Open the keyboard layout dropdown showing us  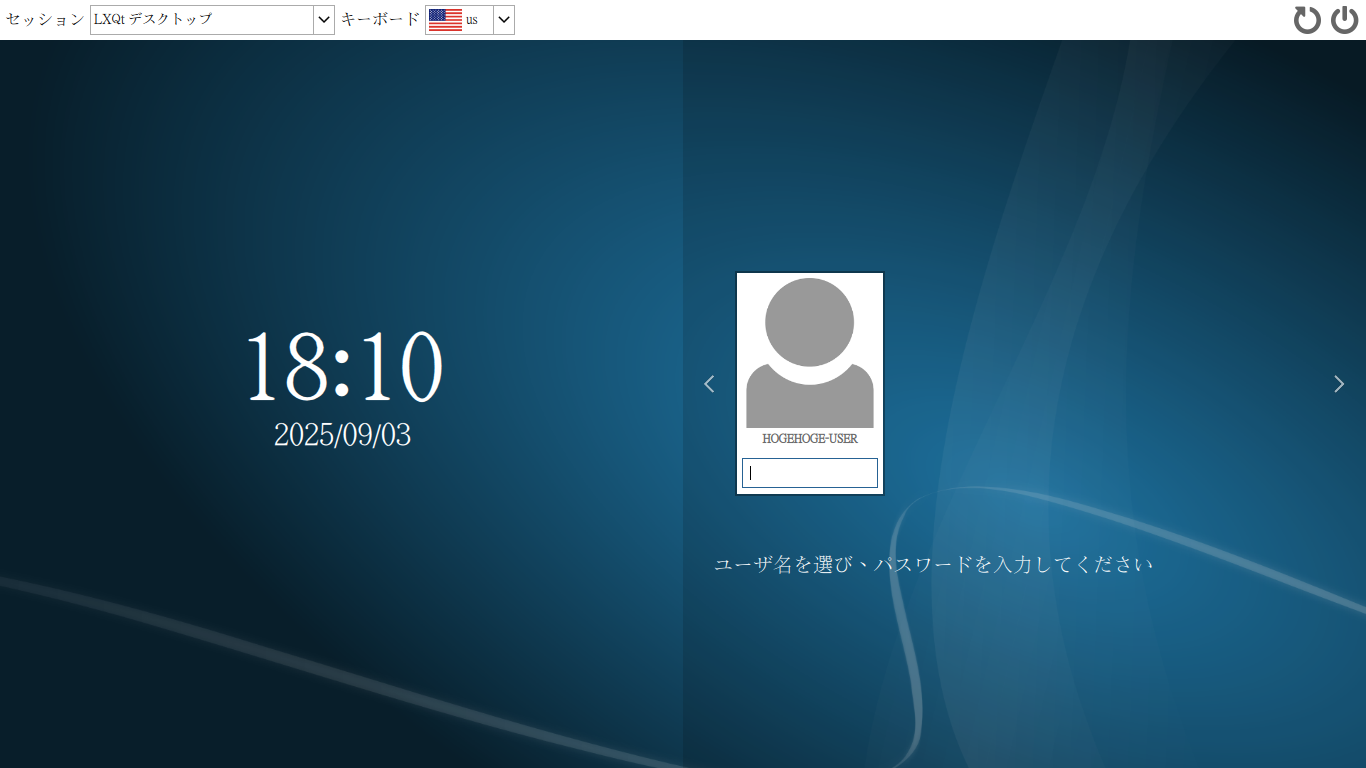(x=470, y=20)
